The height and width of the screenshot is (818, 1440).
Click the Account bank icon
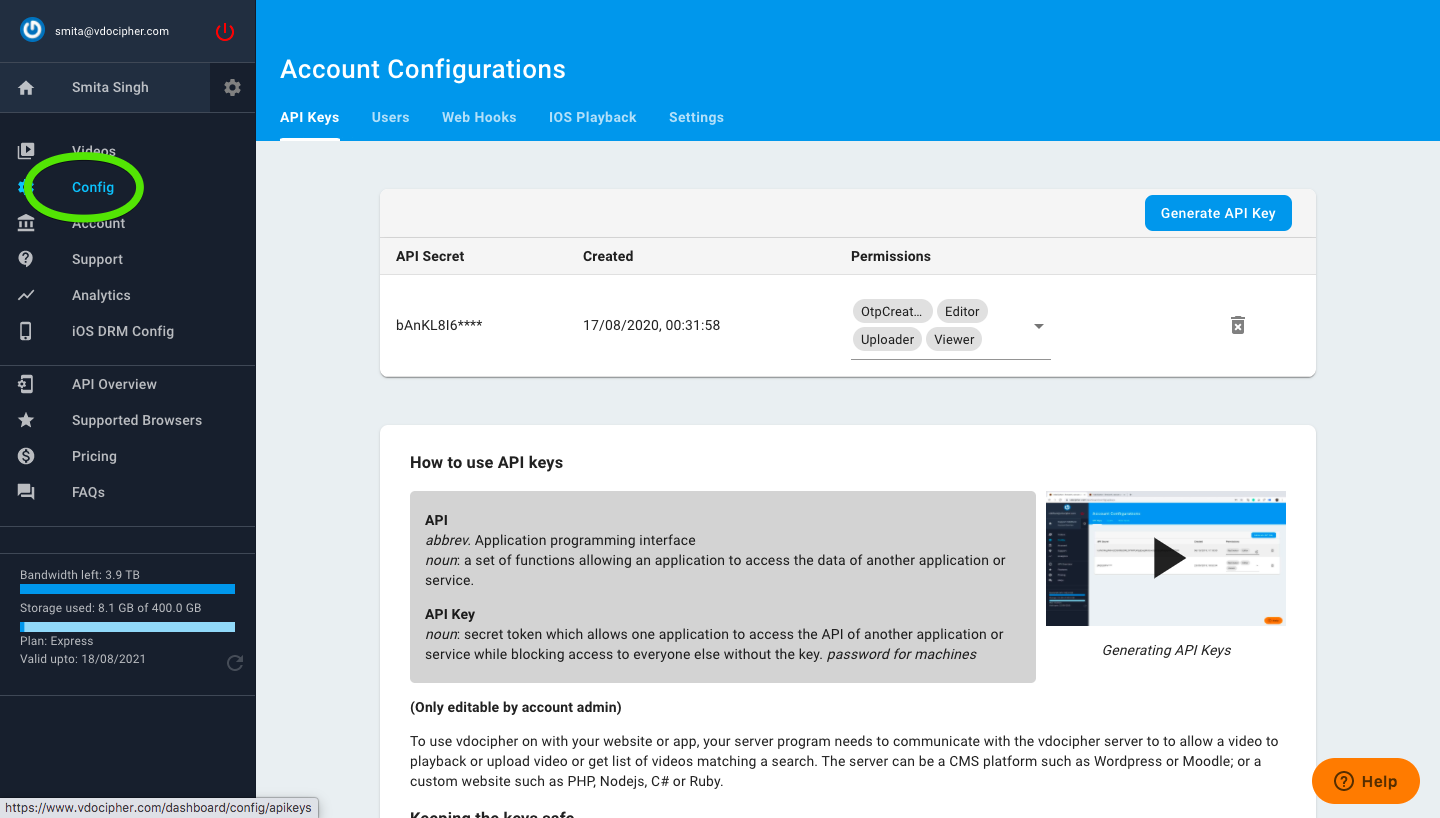[x=26, y=223]
